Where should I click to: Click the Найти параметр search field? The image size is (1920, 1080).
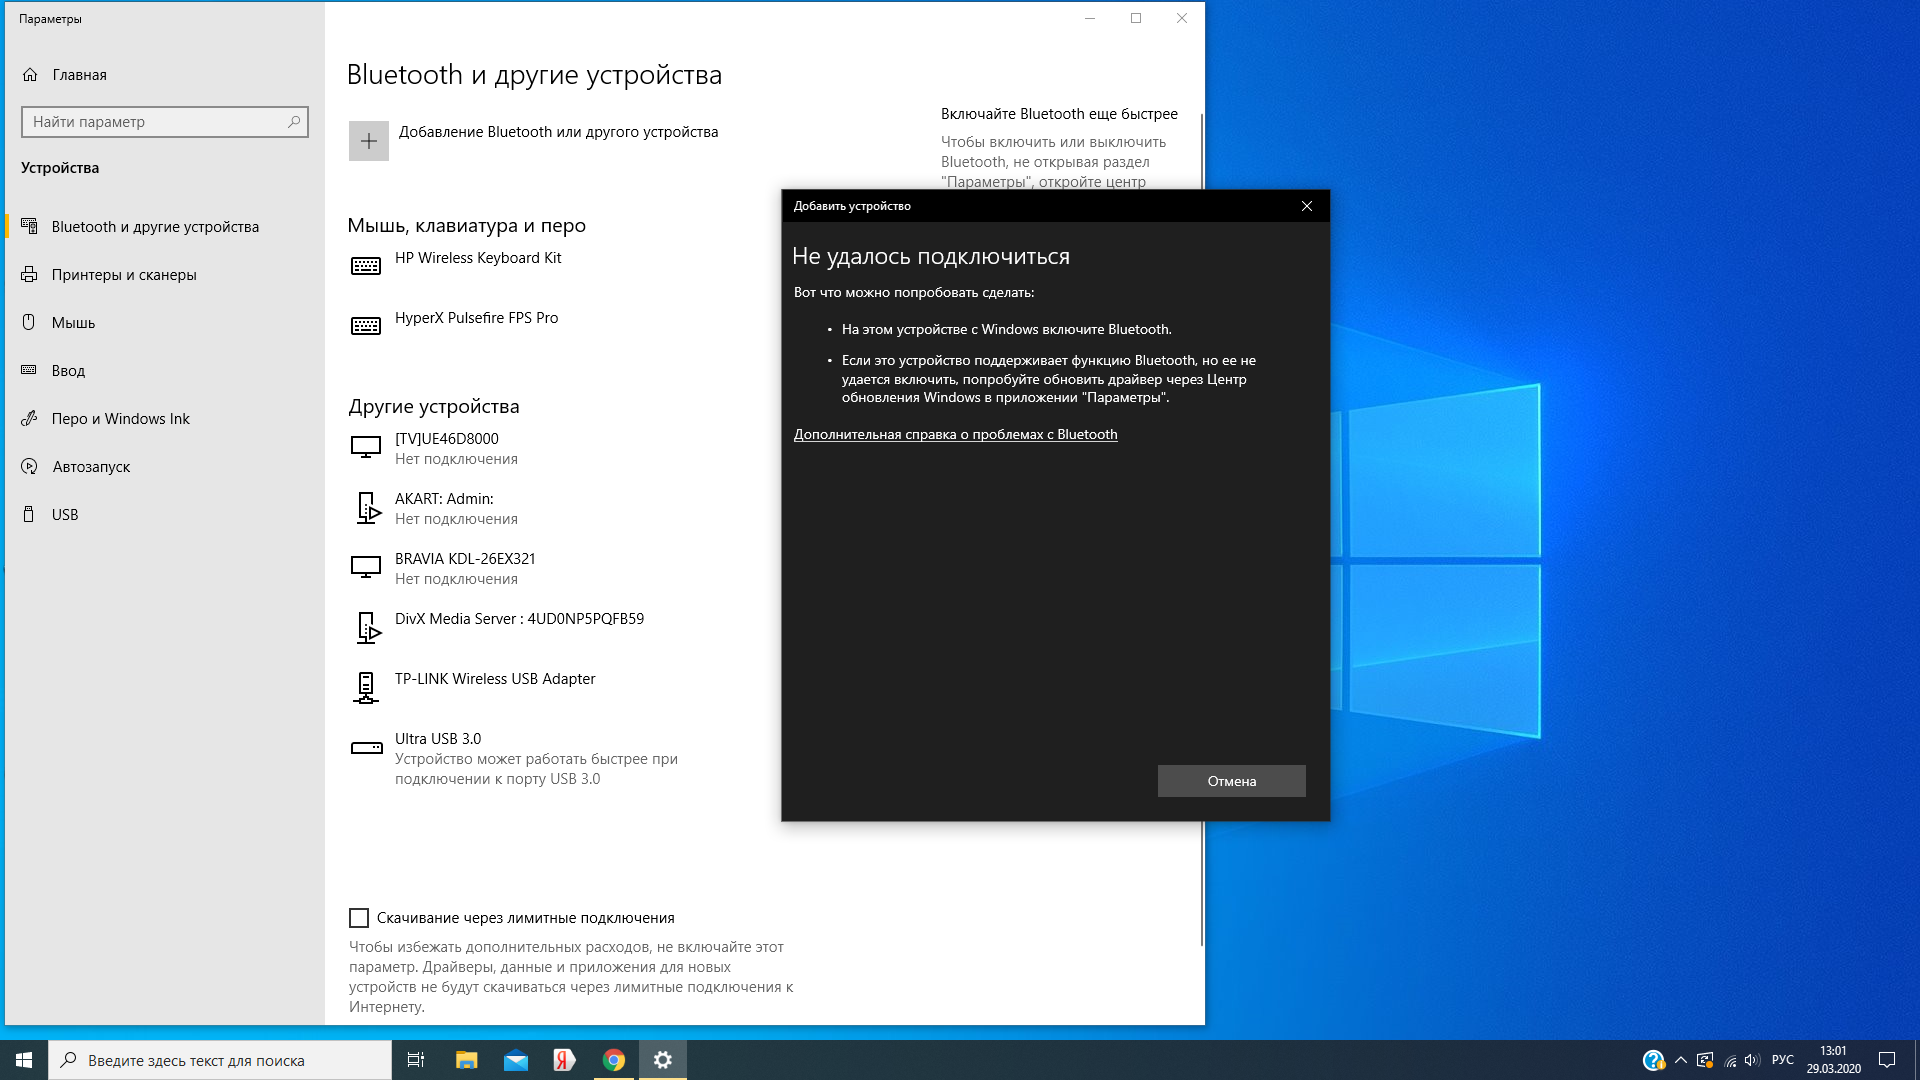[165, 122]
